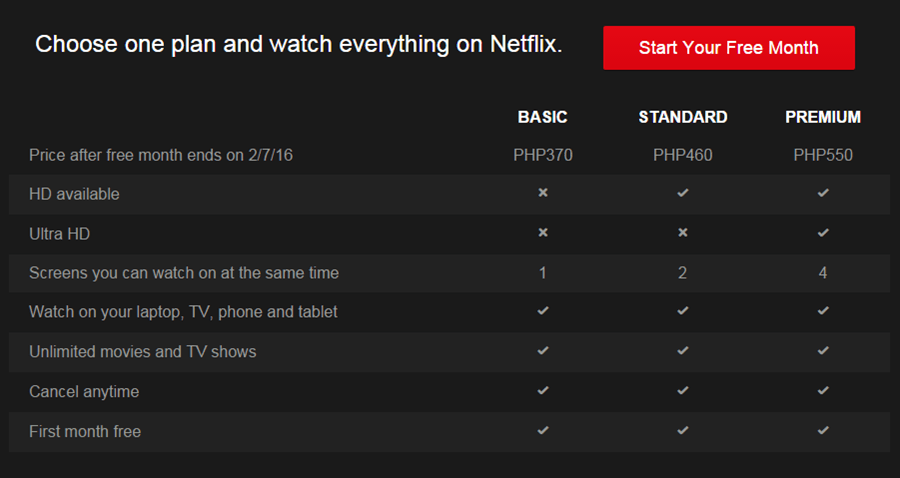
Task: Click Premium checkmark in Cancel anytime row
Action: [823, 391]
